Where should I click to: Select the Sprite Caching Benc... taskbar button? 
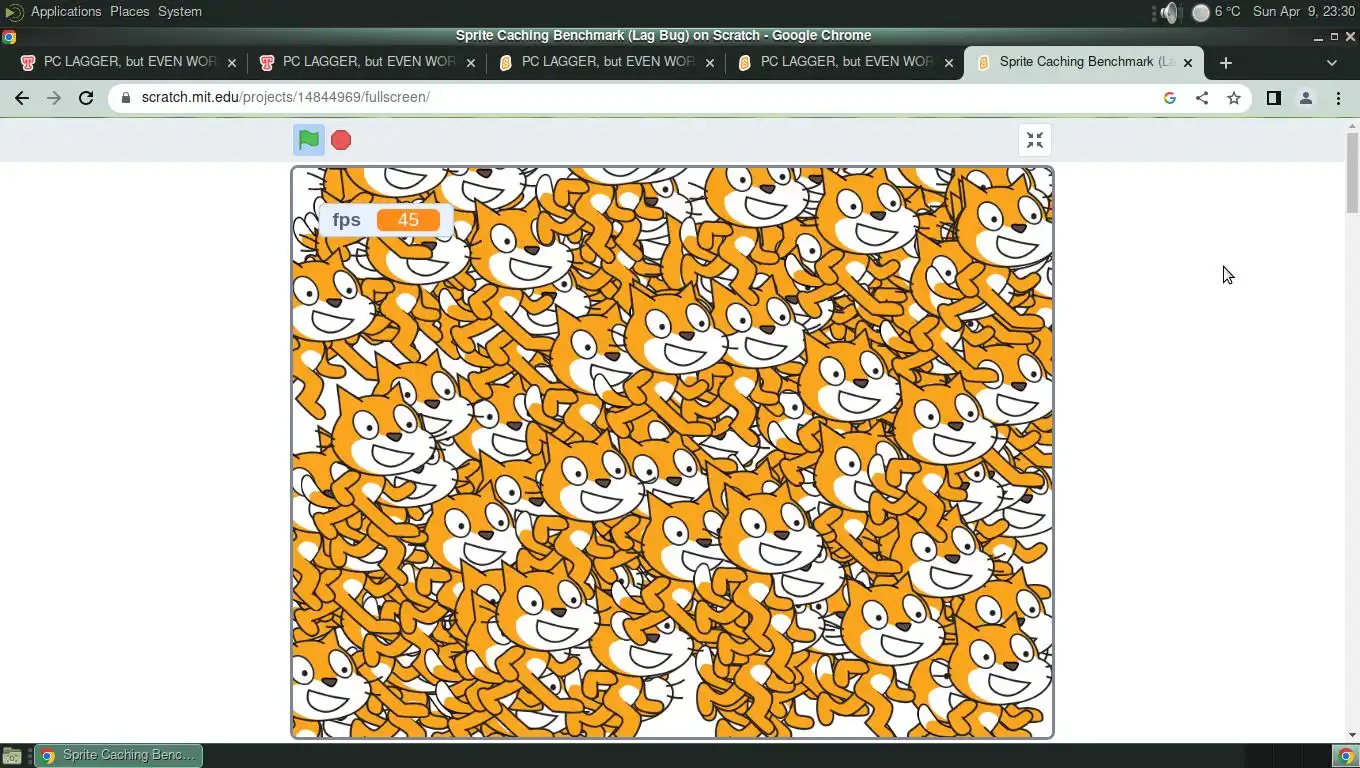(119, 755)
